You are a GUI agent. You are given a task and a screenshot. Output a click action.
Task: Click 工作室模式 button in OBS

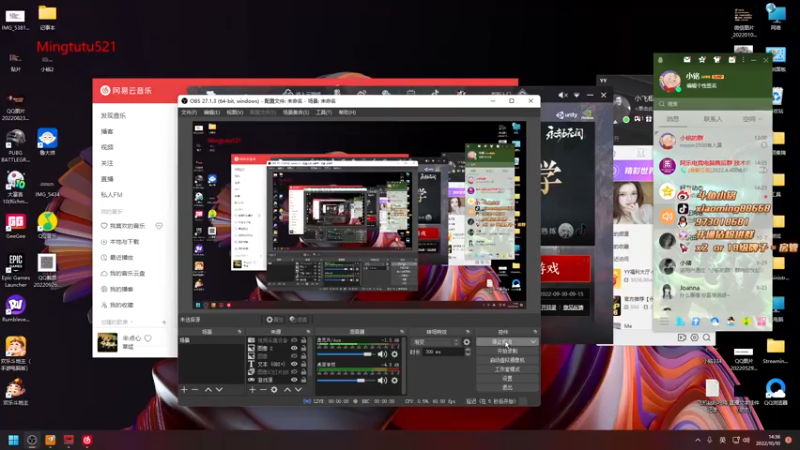click(507, 369)
